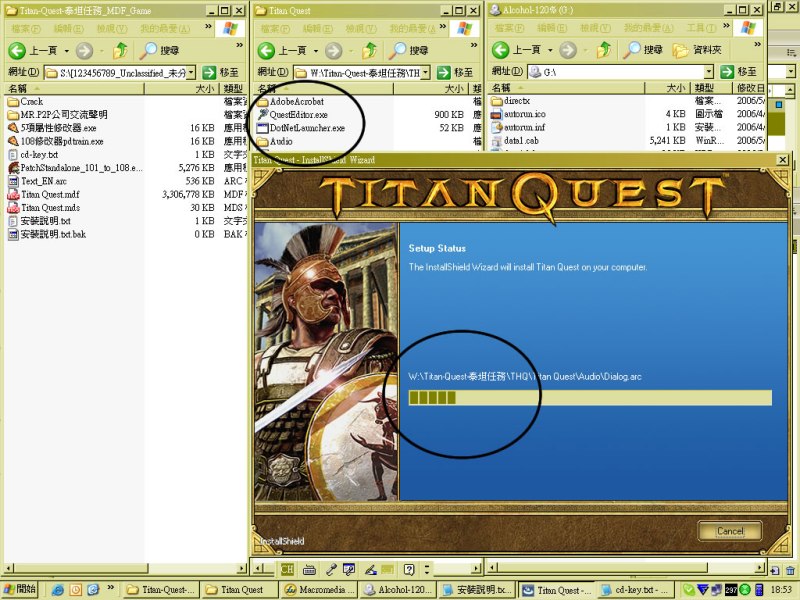Viewport: 800px width, 600px height.
Task: Open Search (搜尋) in the Alcohol-120% window
Action: coord(643,49)
